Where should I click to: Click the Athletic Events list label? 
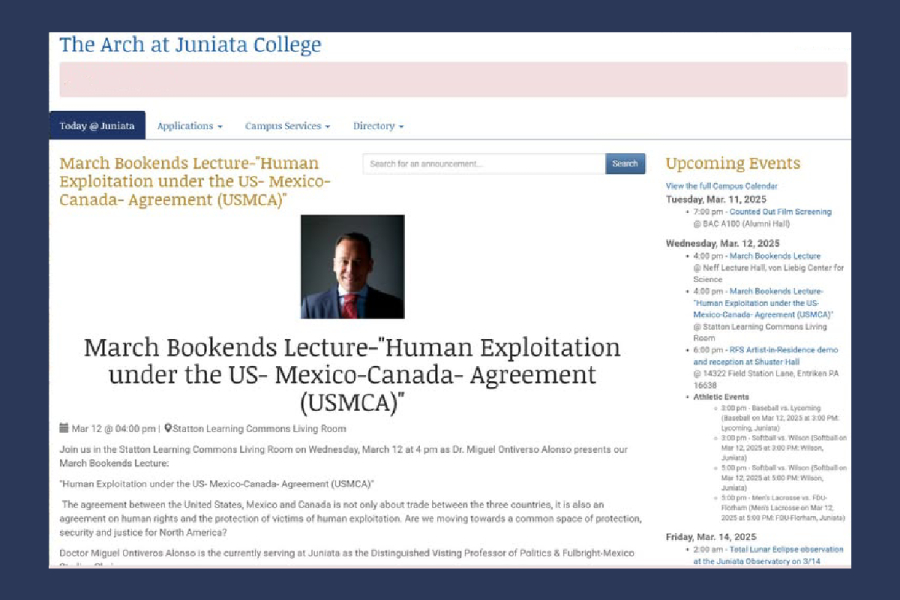721,397
